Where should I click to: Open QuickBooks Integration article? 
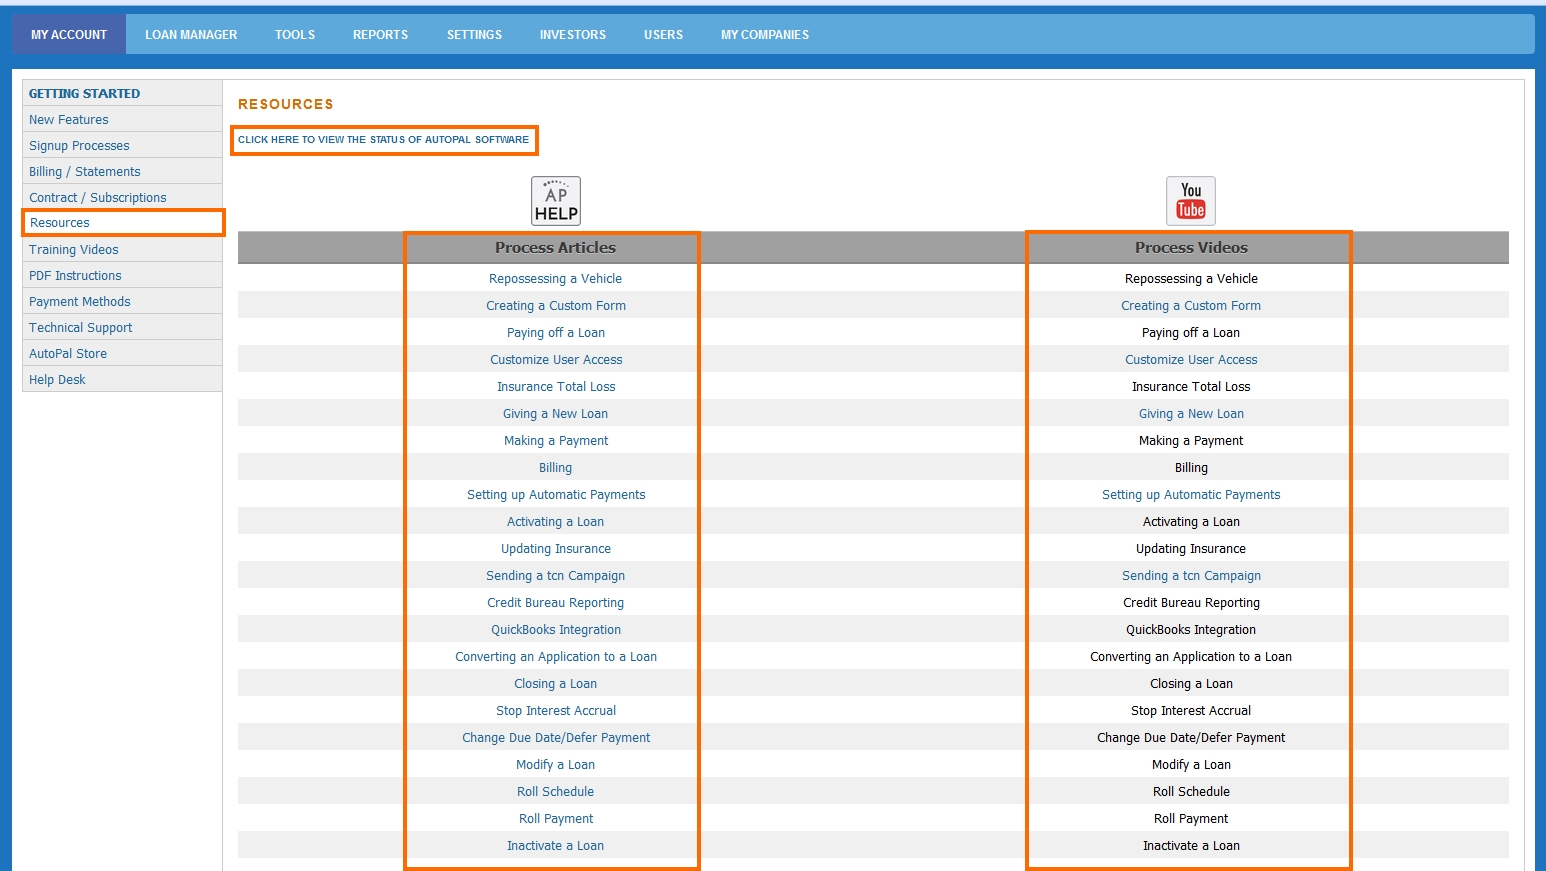556,630
